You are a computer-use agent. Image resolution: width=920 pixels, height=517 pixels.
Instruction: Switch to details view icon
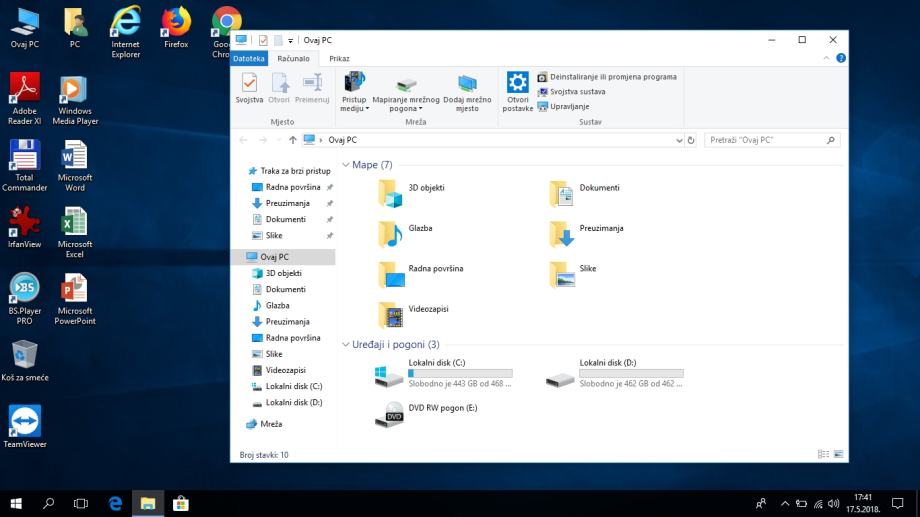[824, 454]
